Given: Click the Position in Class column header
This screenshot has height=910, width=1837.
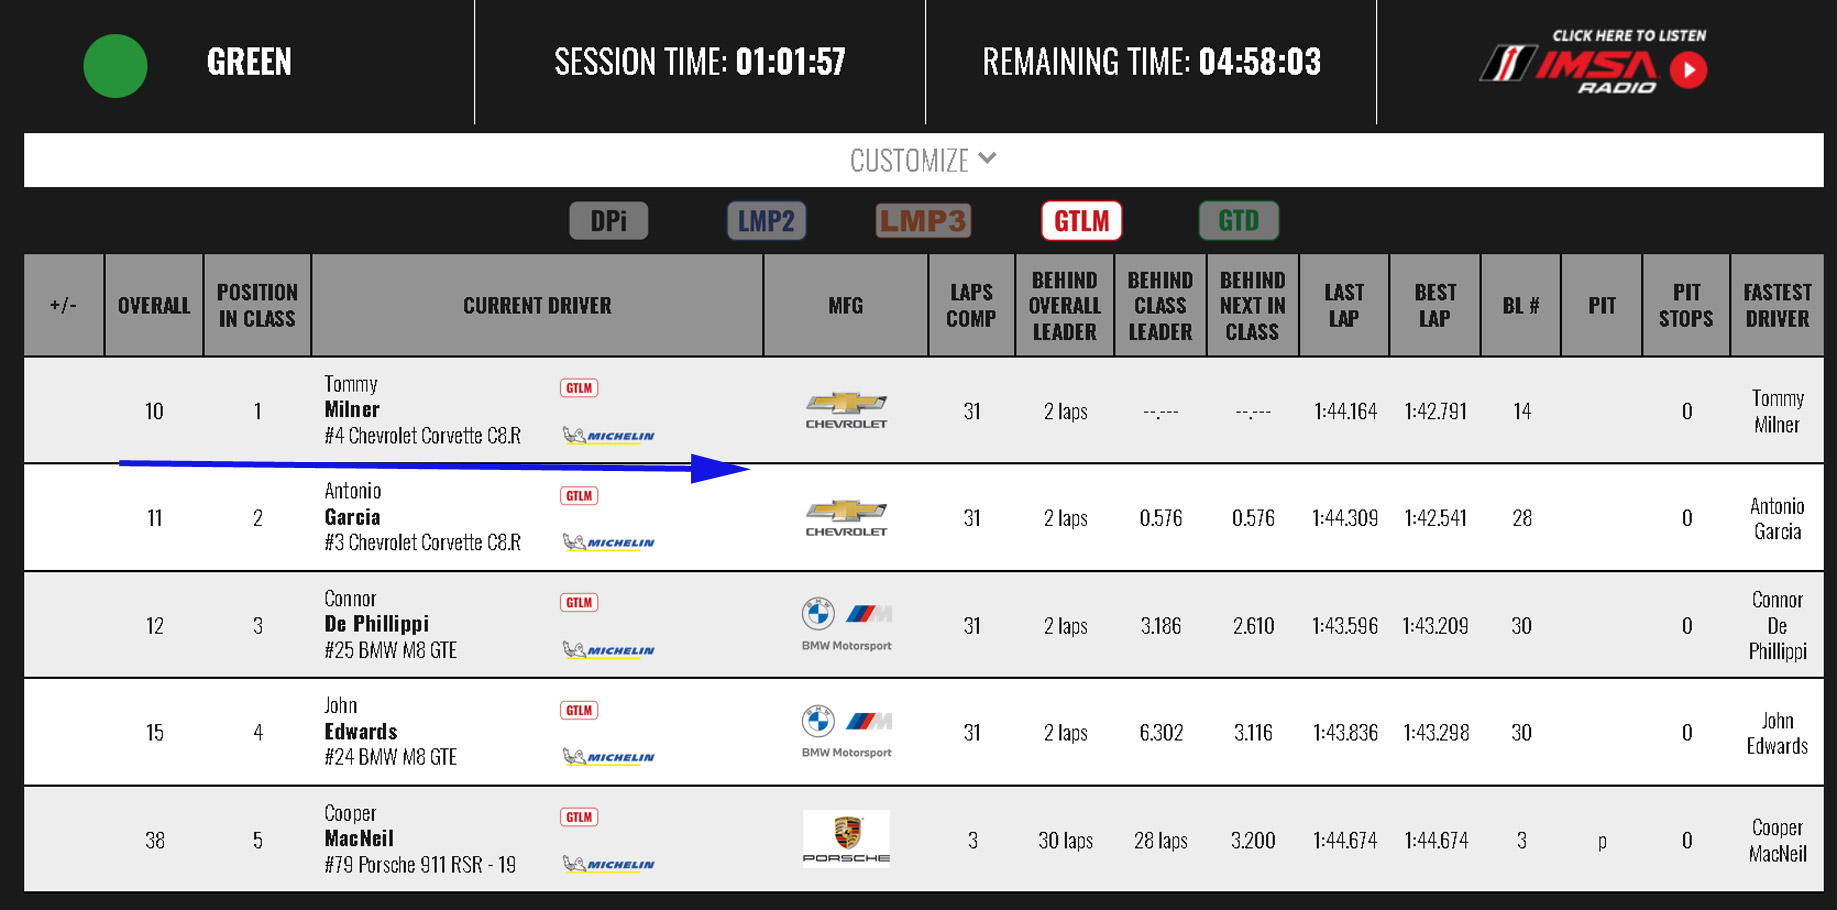Looking at the screenshot, I should click(x=257, y=305).
